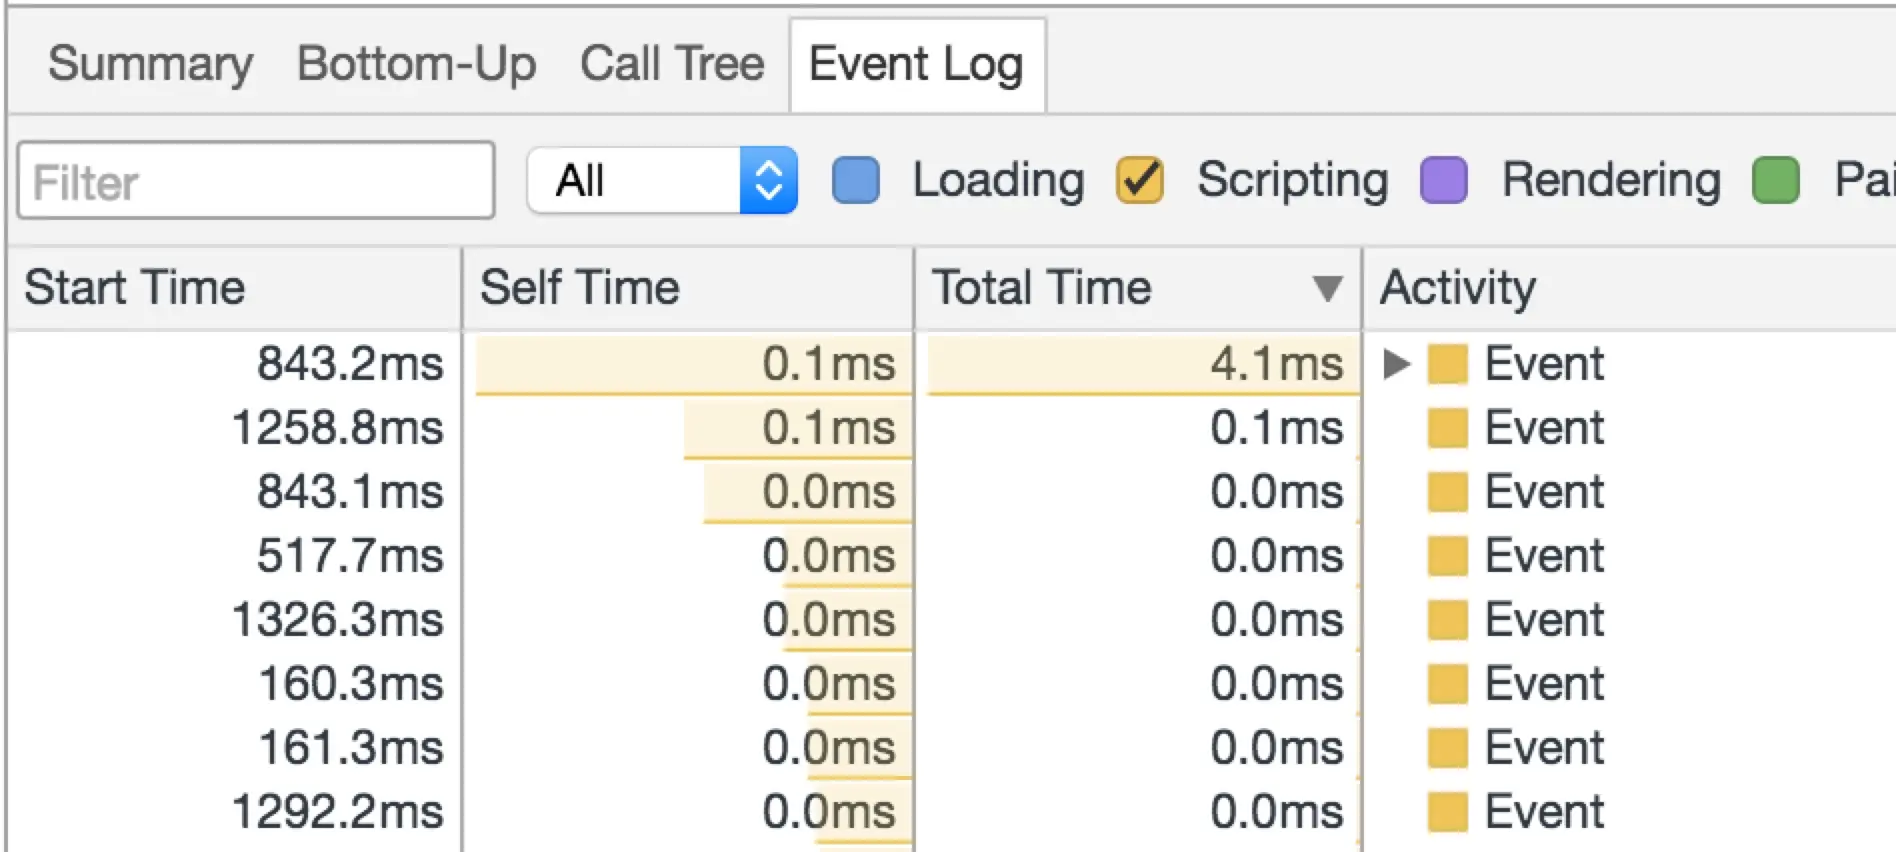Enable the Loading category checkbox
This screenshot has height=852, width=1896.
[856, 181]
